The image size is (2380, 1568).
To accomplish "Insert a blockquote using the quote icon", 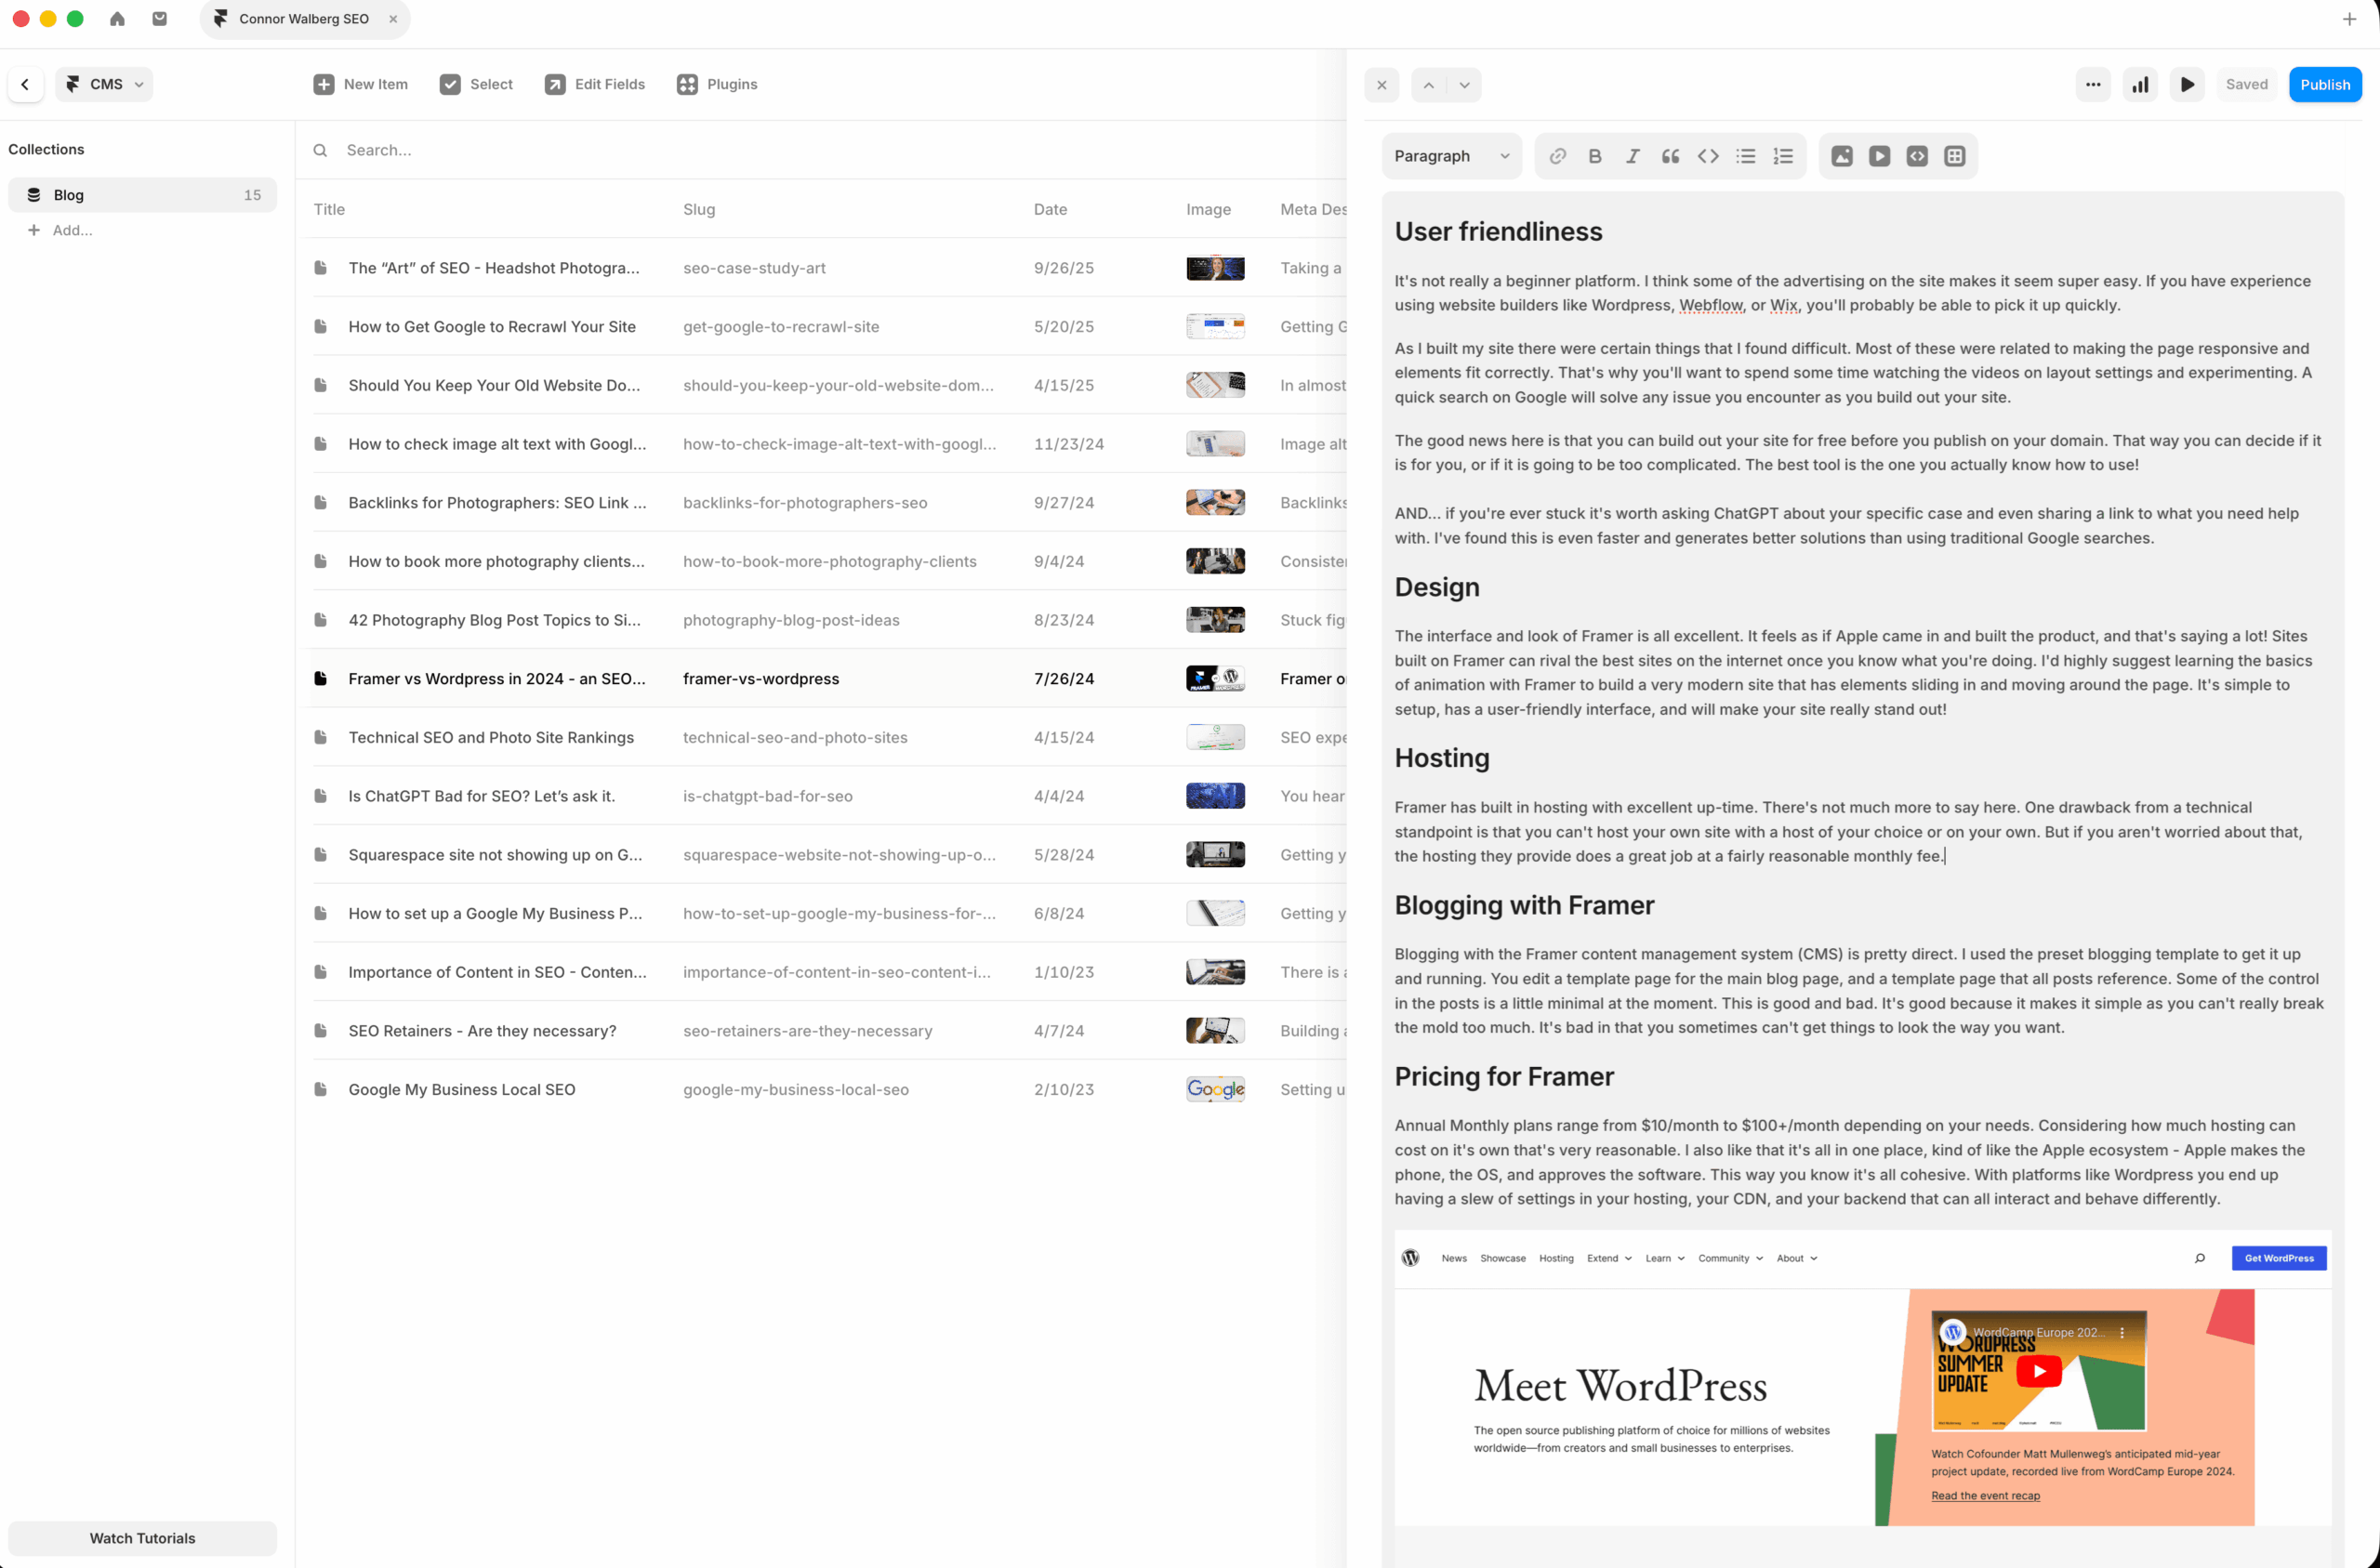I will pyautogui.click(x=1670, y=156).
